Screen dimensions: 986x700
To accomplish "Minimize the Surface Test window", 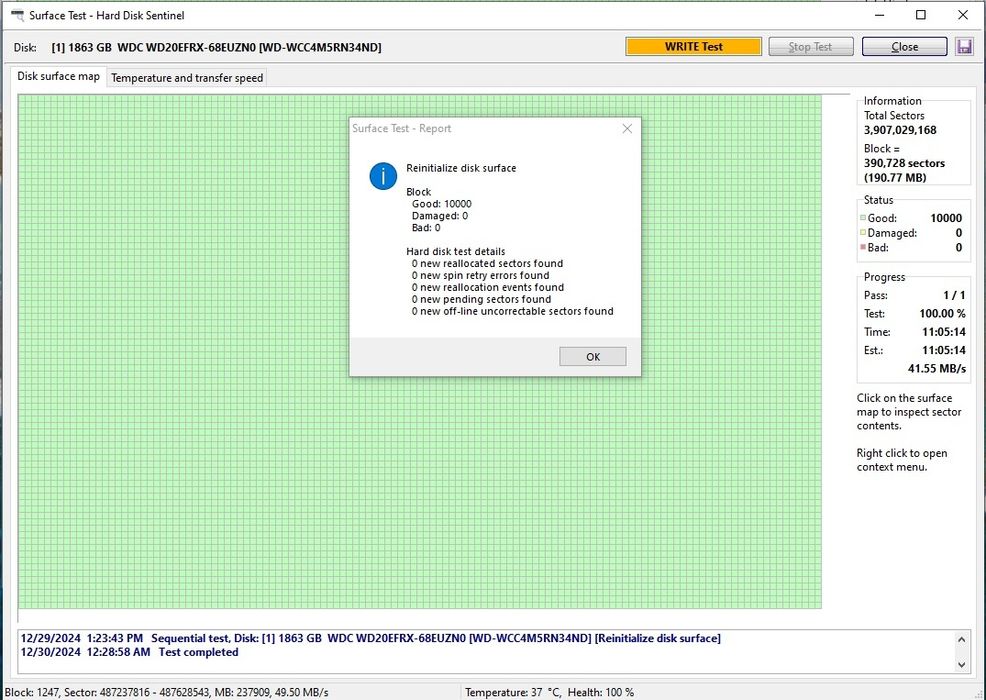I will (x=879, y=15).
